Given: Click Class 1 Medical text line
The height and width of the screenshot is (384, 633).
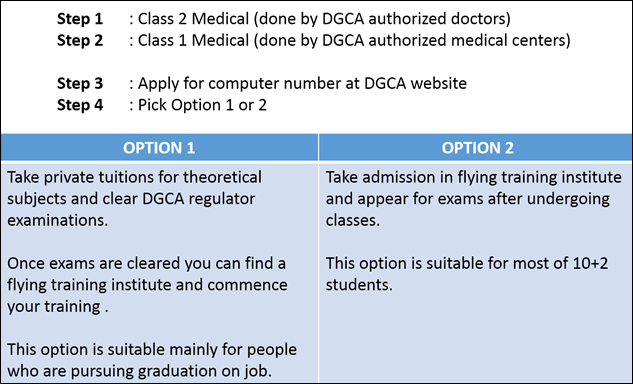Looking at the screenshot, I should (x=350, y=40).
